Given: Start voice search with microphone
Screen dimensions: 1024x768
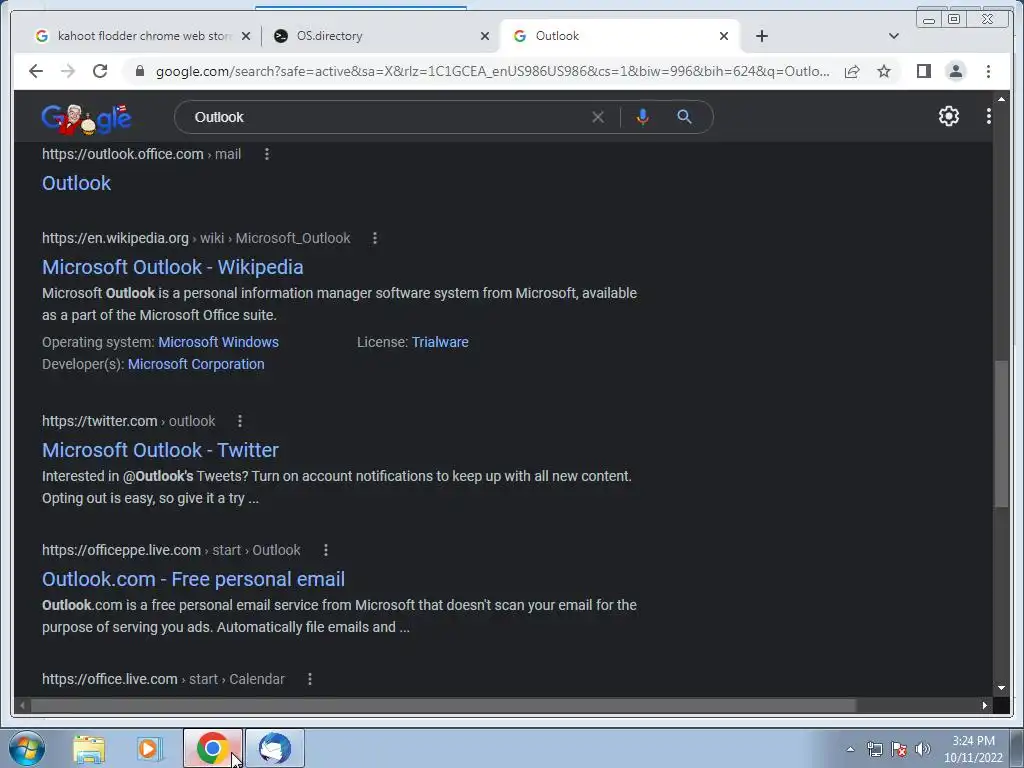Looking at the screenshot, I should (x=643, y=117).
